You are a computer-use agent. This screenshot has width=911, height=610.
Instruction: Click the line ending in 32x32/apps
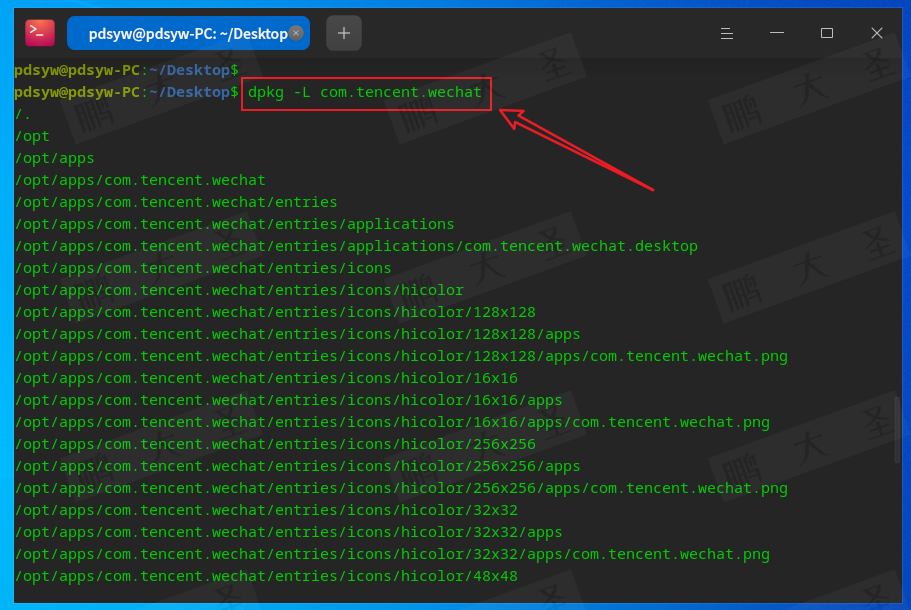coord(288,532)
